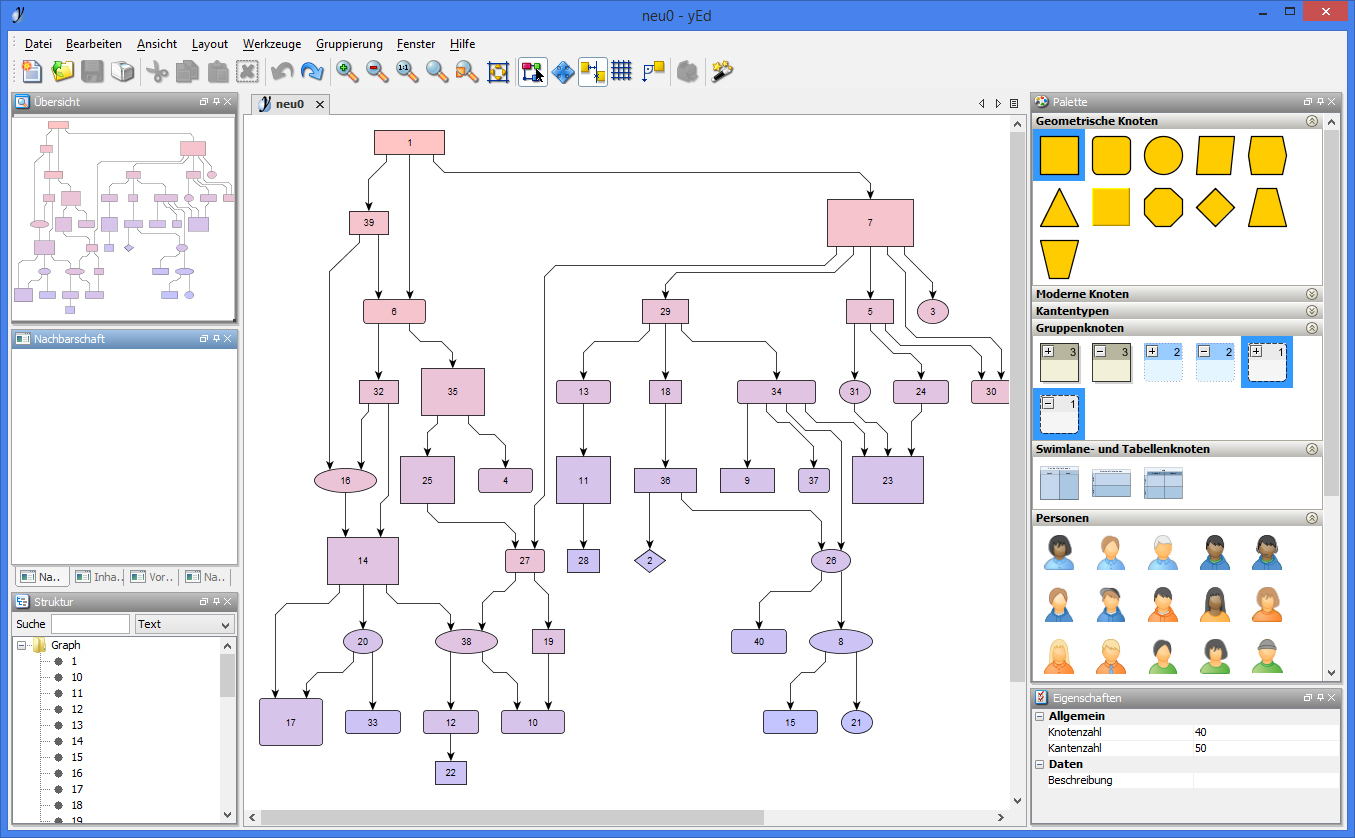Pick the rounded rectangle palette shape
This screenshot has height=838, width=1355.
(x=1111, y=156)
